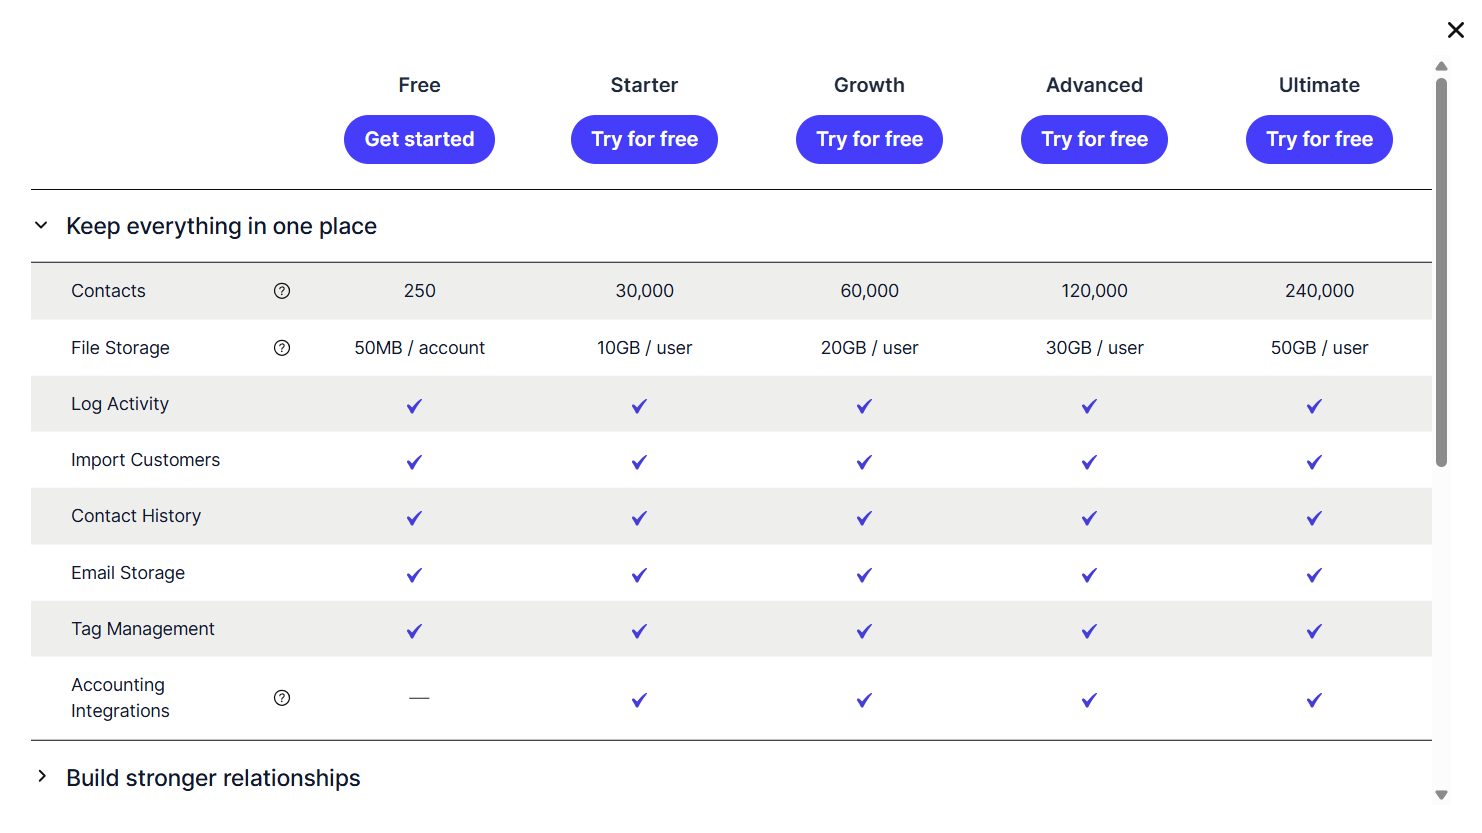Collapse the Keep everything in one place section
Viewport: 1482px width, 833px height.
pyautogui.click(x=41, y=226)
